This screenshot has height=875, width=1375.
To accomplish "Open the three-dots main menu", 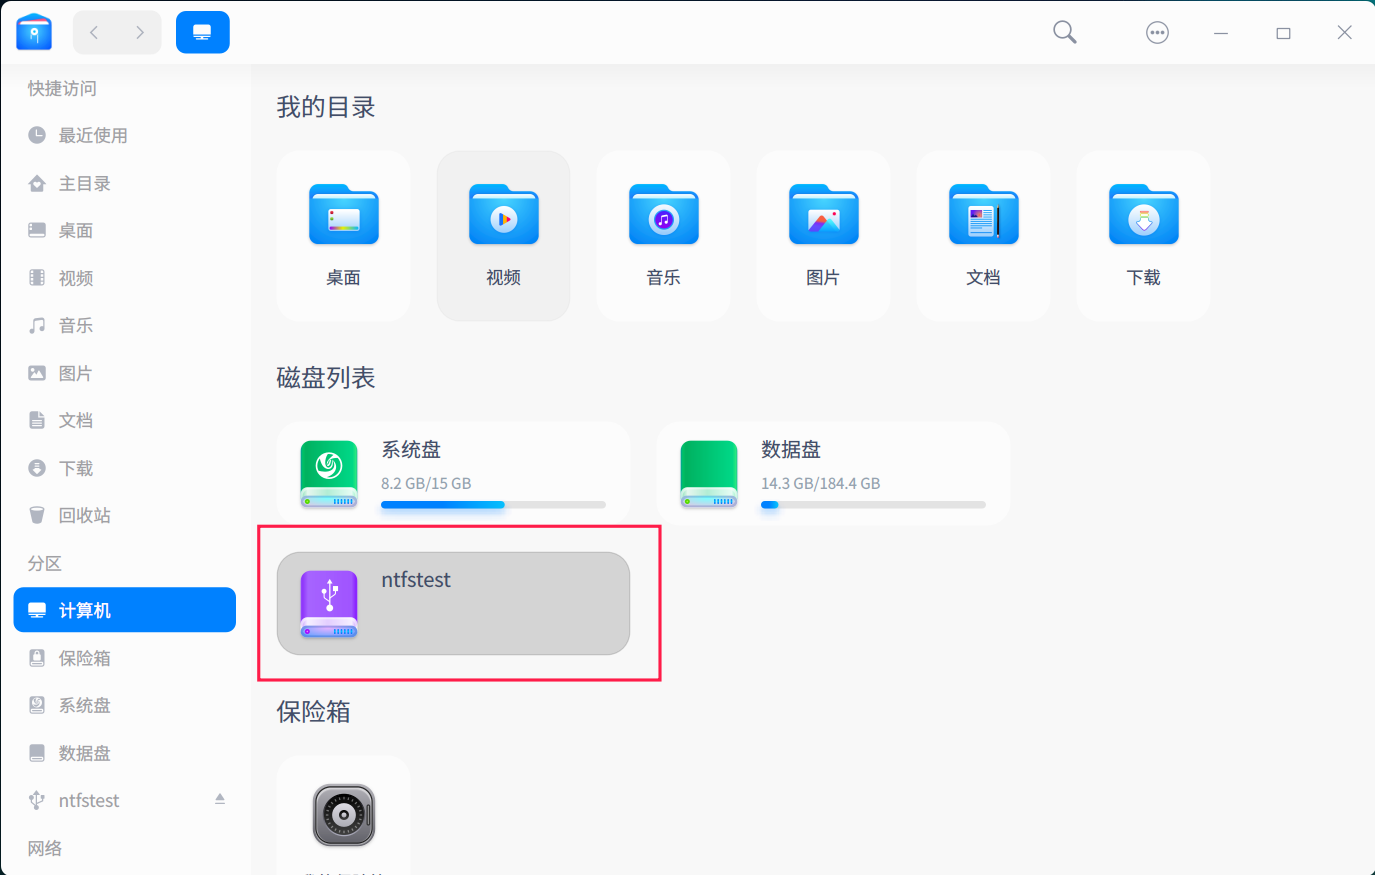I will pos(1157,33).
